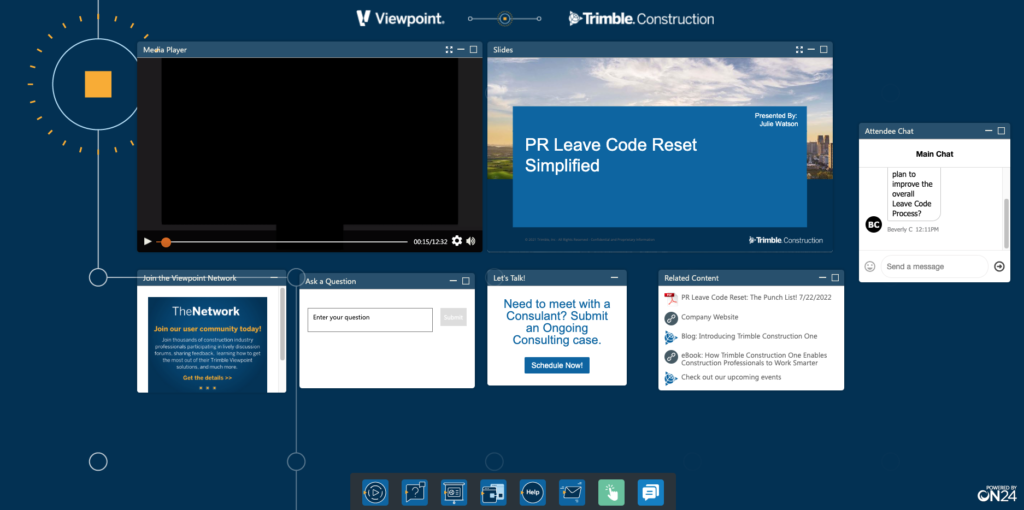Click Submit in Ask a Question

[x=453, y=317]
